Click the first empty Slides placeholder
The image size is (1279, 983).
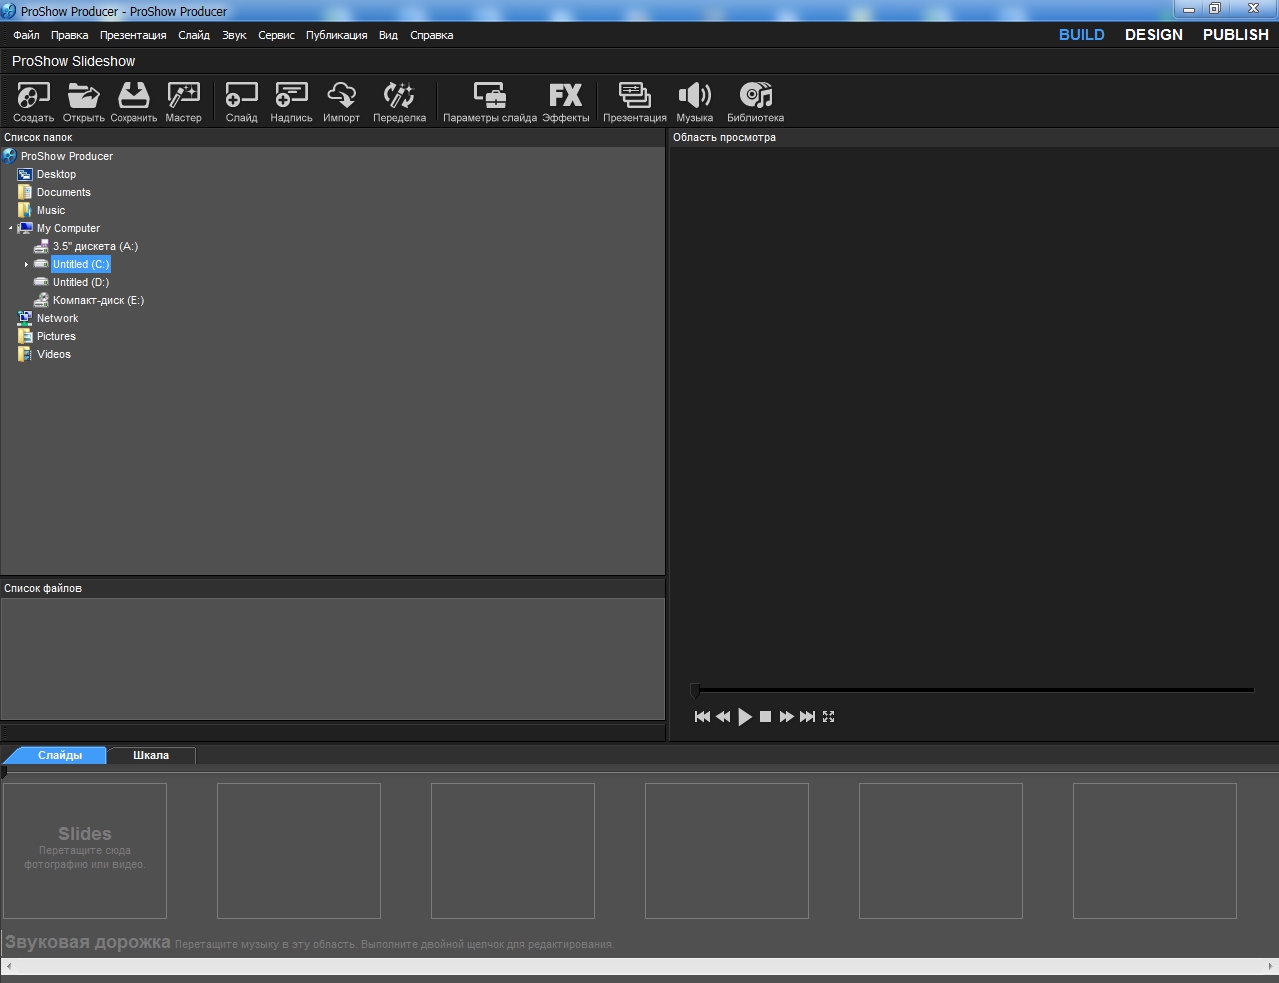click(x=85, y=851)
